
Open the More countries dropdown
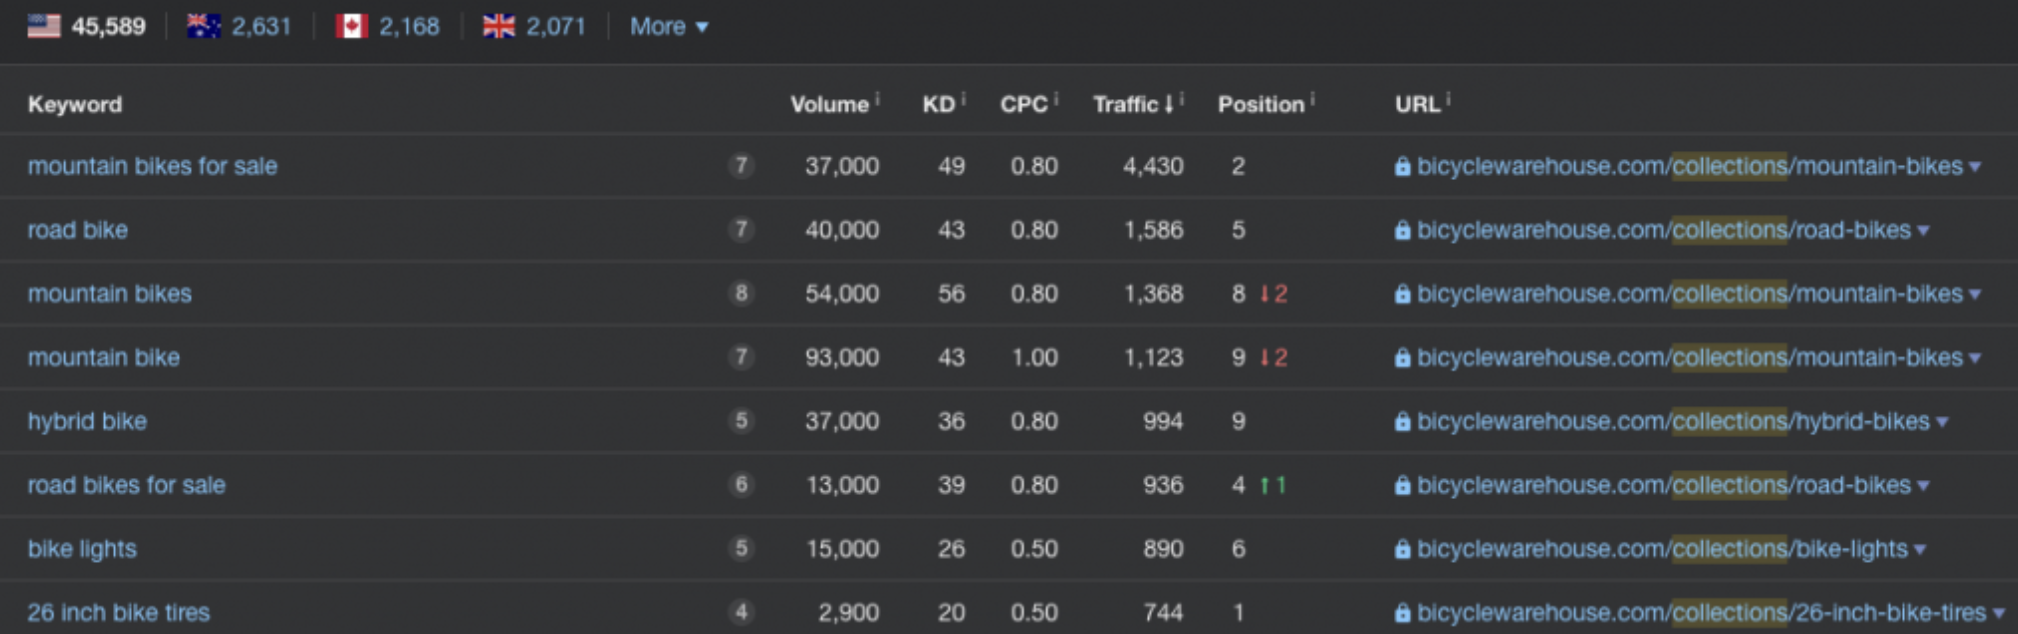pos(668,26)
